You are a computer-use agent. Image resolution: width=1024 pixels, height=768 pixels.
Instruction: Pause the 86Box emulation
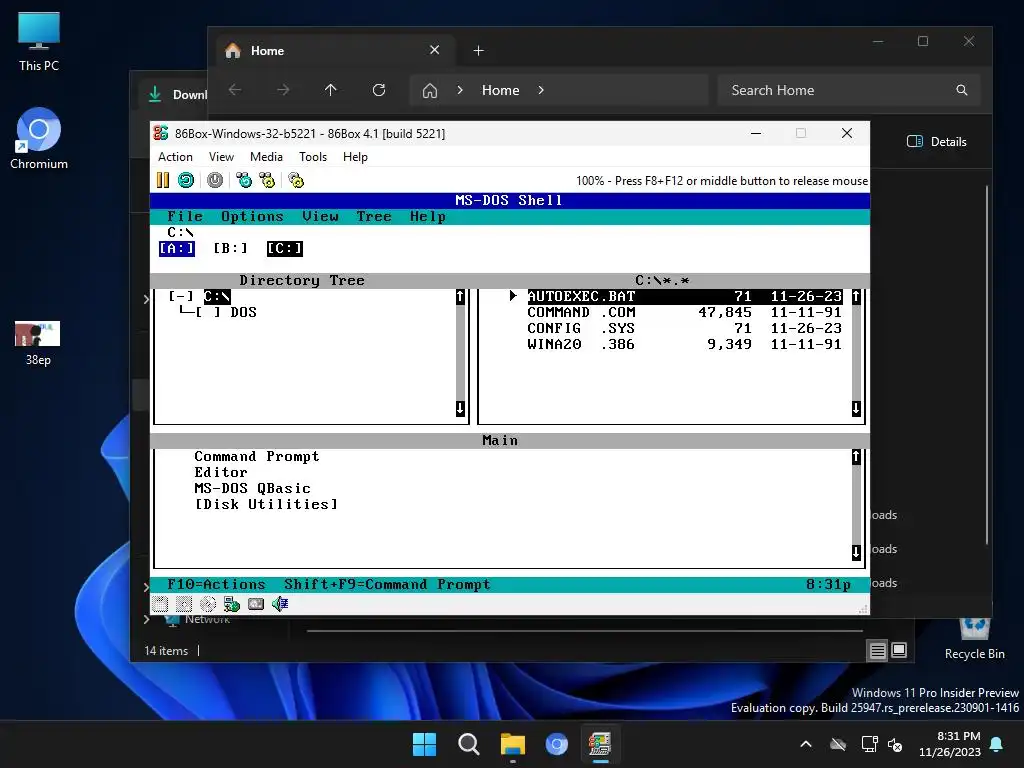(x=163, y=180)
